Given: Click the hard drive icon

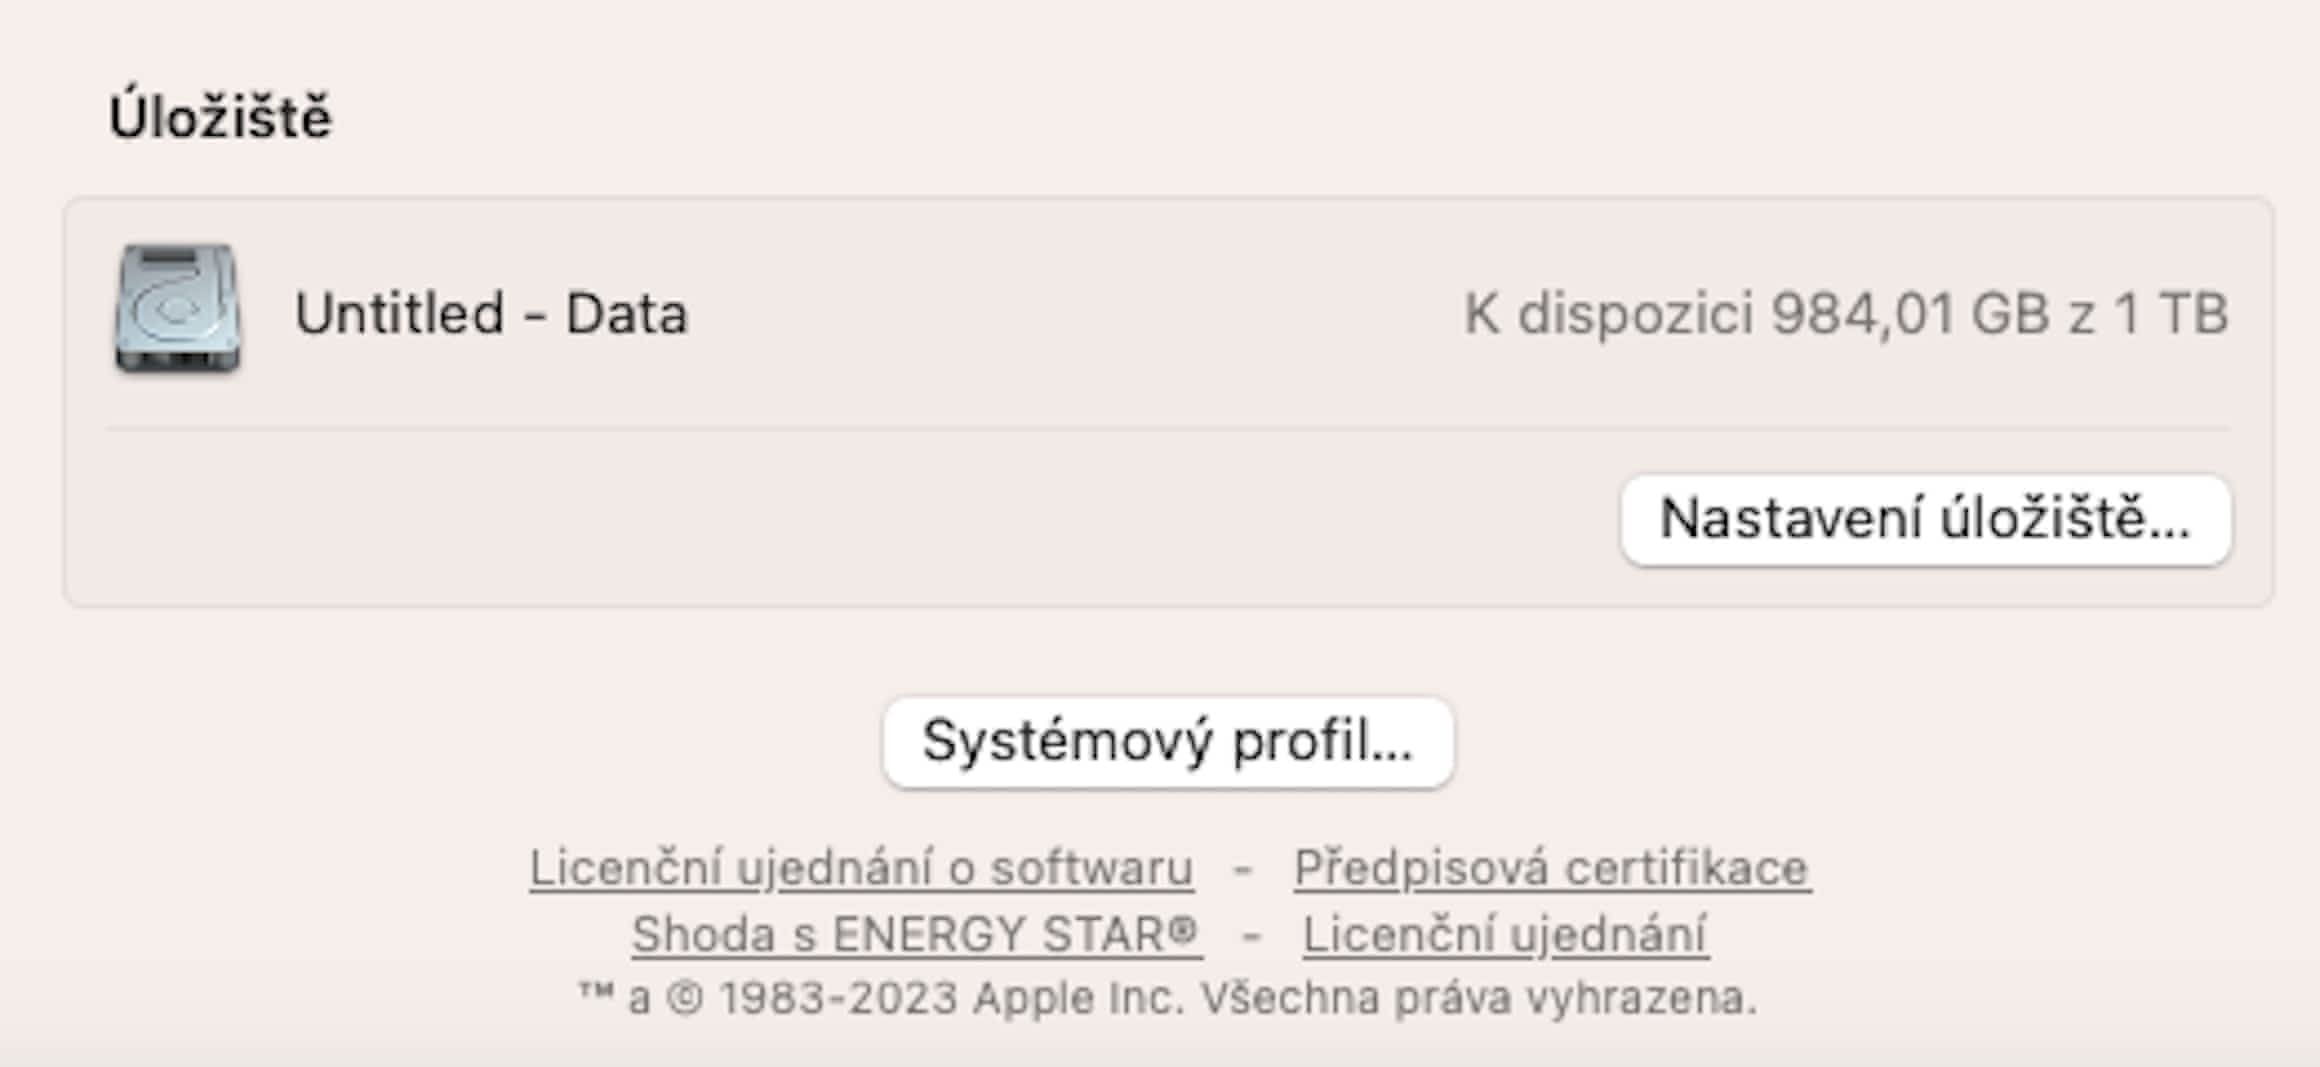Looking at the screenshot, I should pyautogui.click(x=177, y=310).
